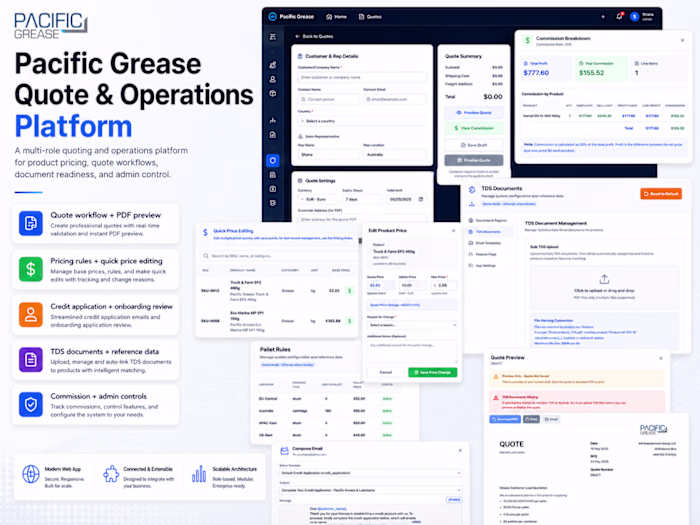Click the person profile icon in dark sidebar

pos(273,79)
